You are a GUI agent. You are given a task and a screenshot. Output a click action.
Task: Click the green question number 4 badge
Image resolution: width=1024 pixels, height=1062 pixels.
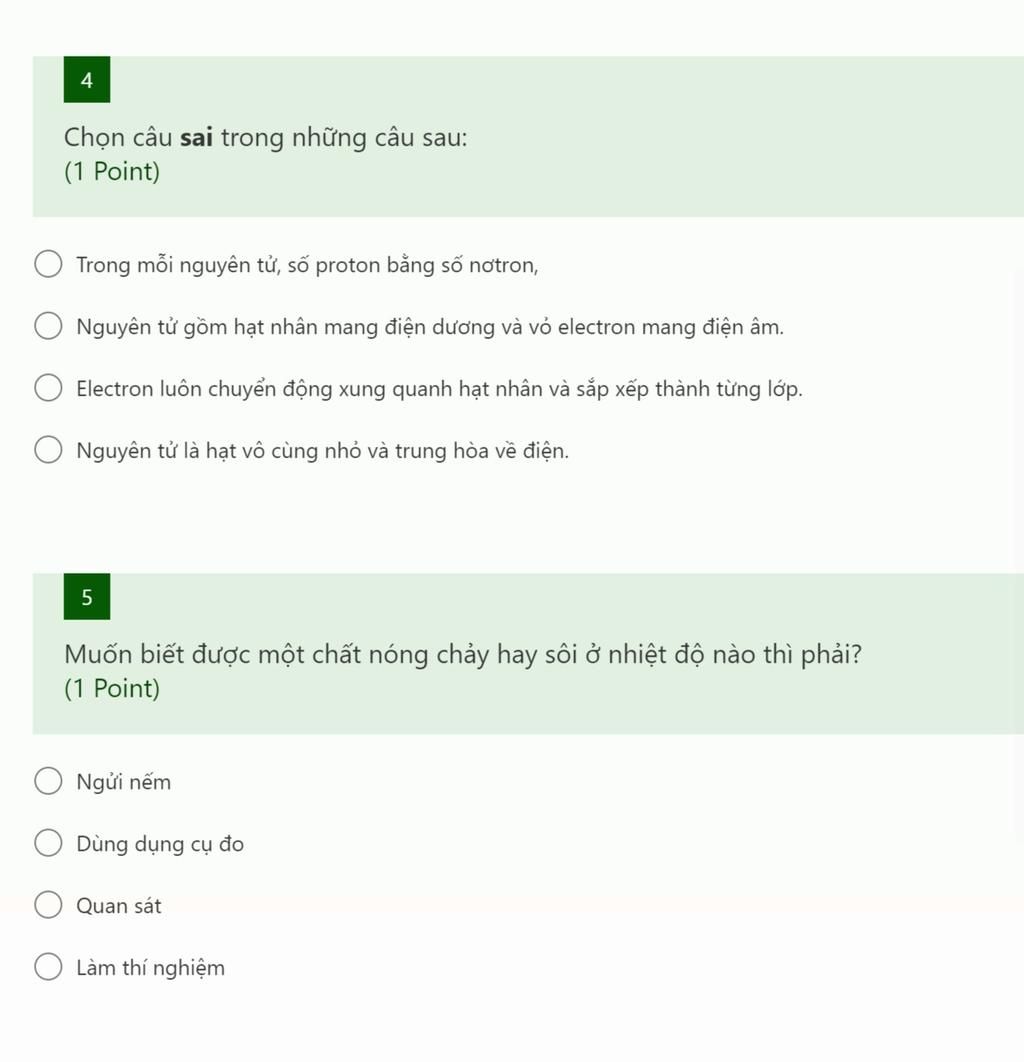click(87, 80)
